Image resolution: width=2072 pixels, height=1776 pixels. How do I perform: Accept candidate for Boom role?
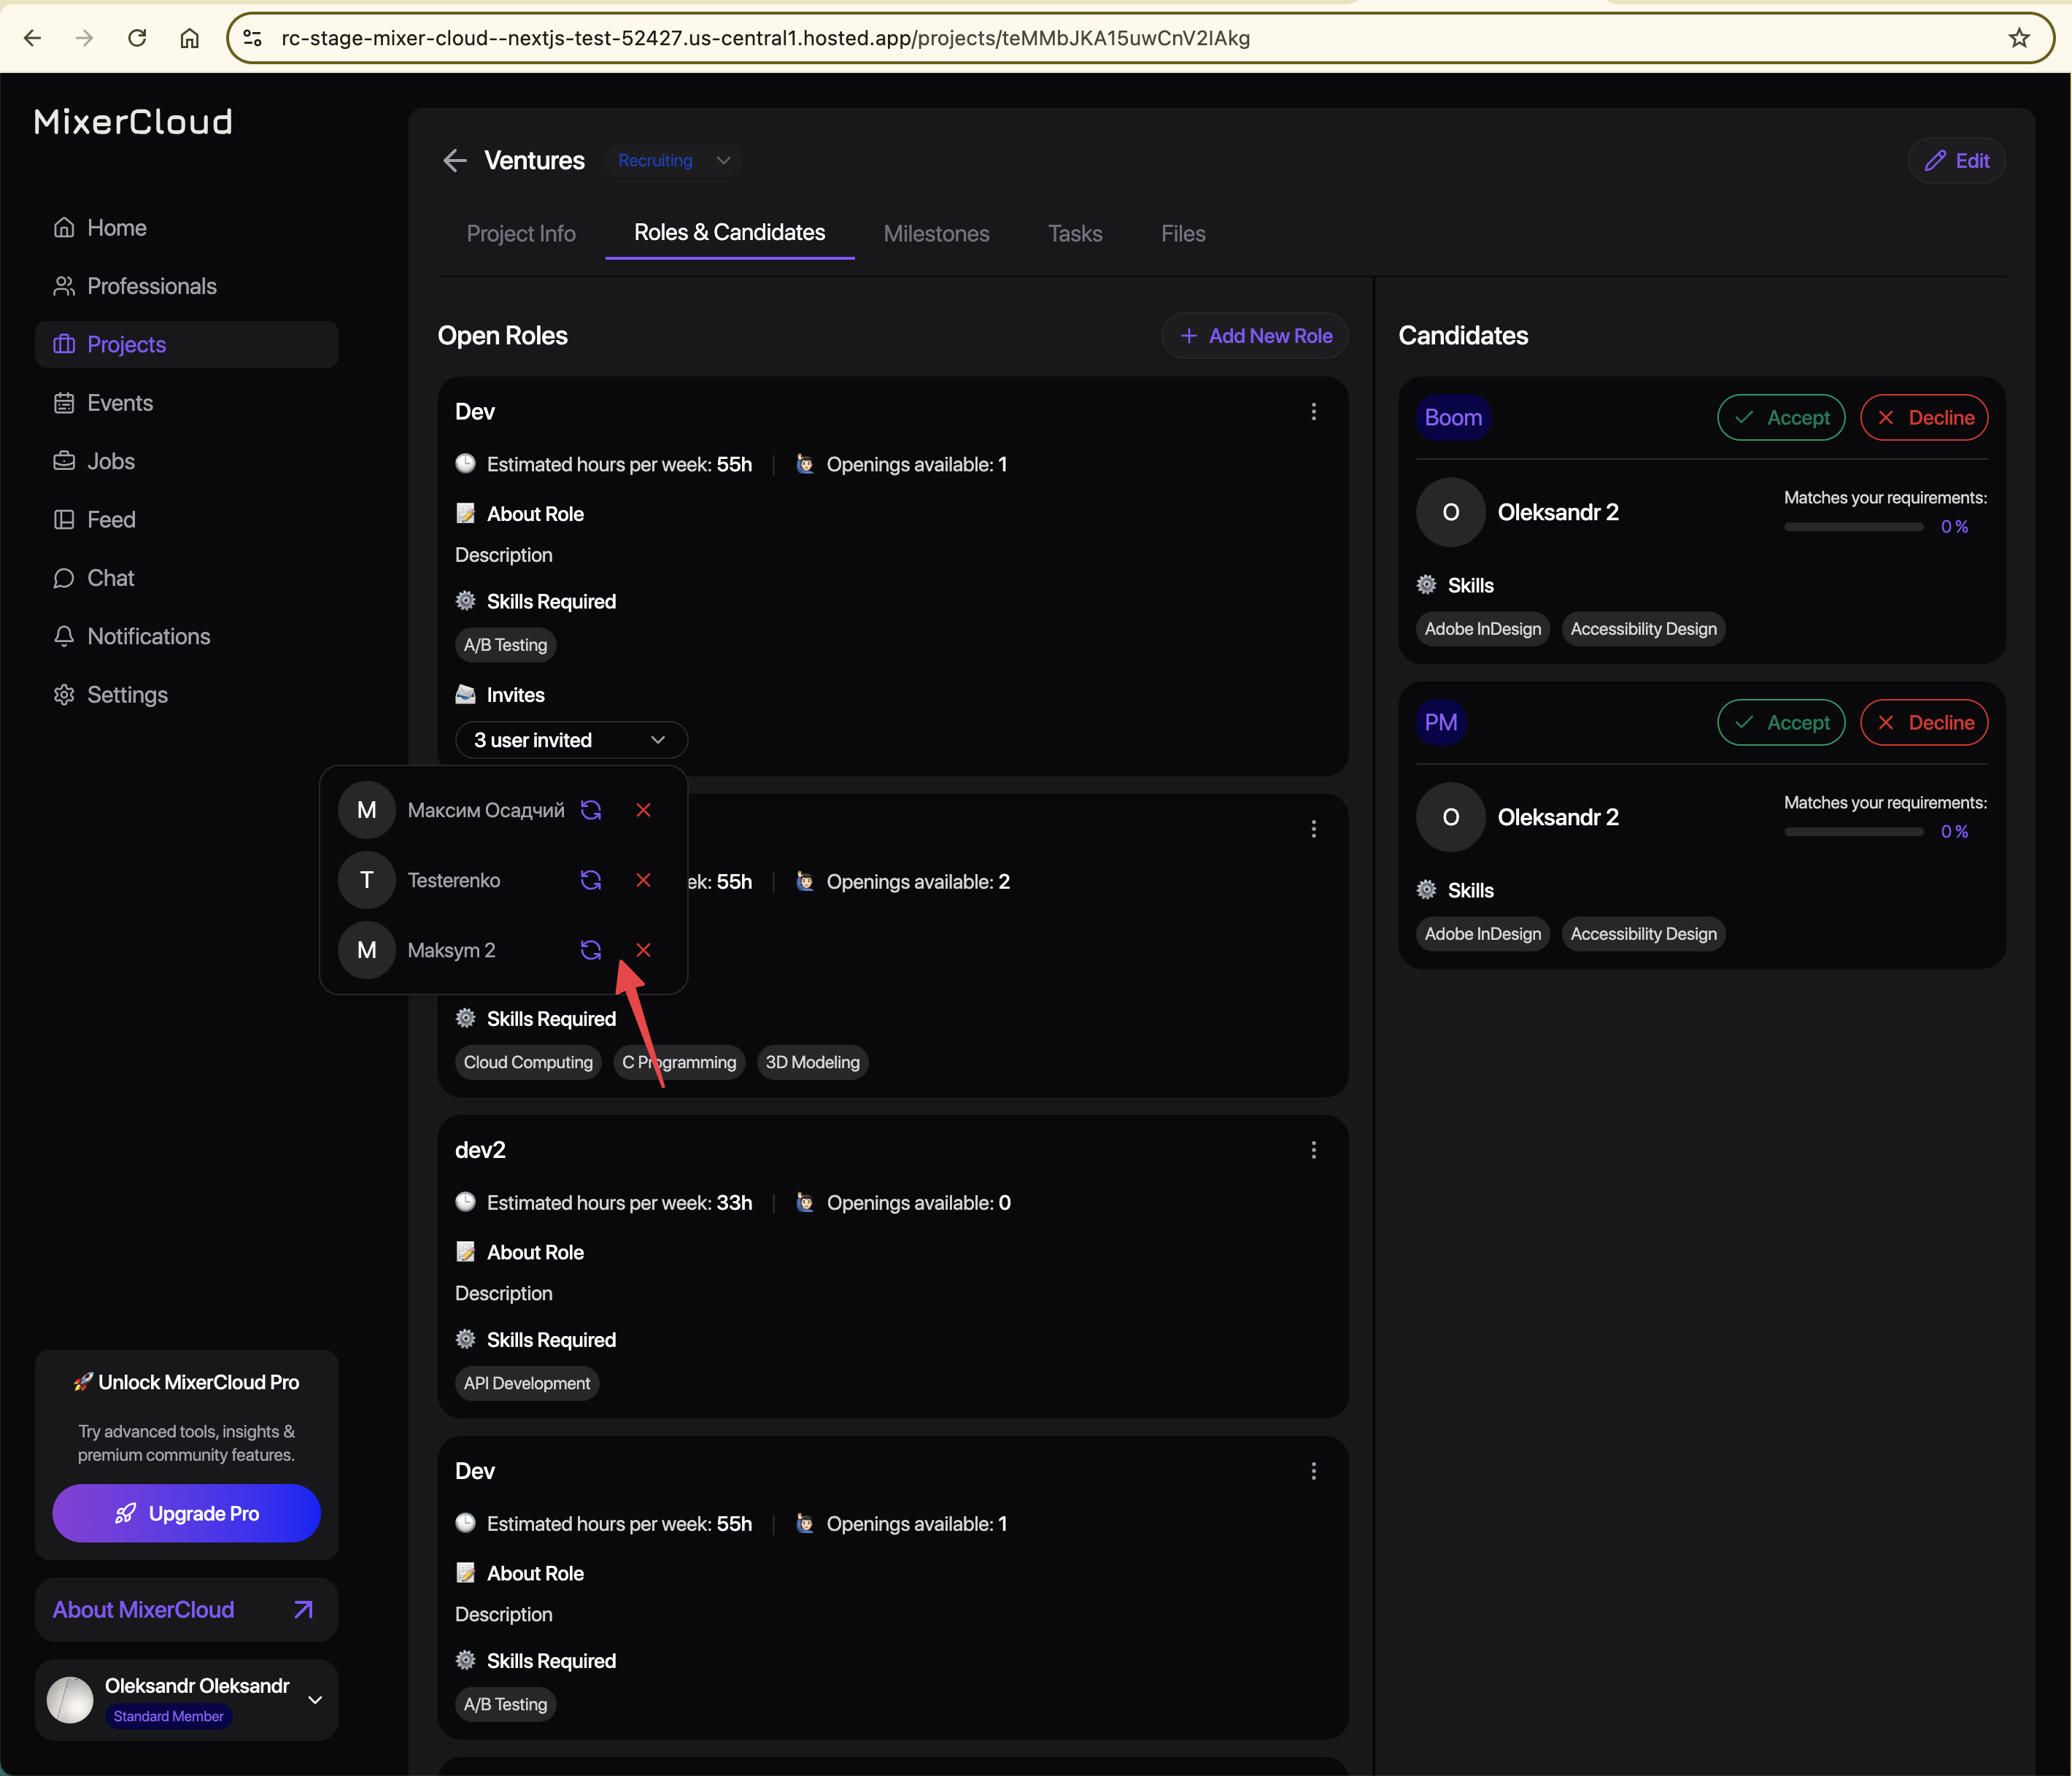[1781, 418]
